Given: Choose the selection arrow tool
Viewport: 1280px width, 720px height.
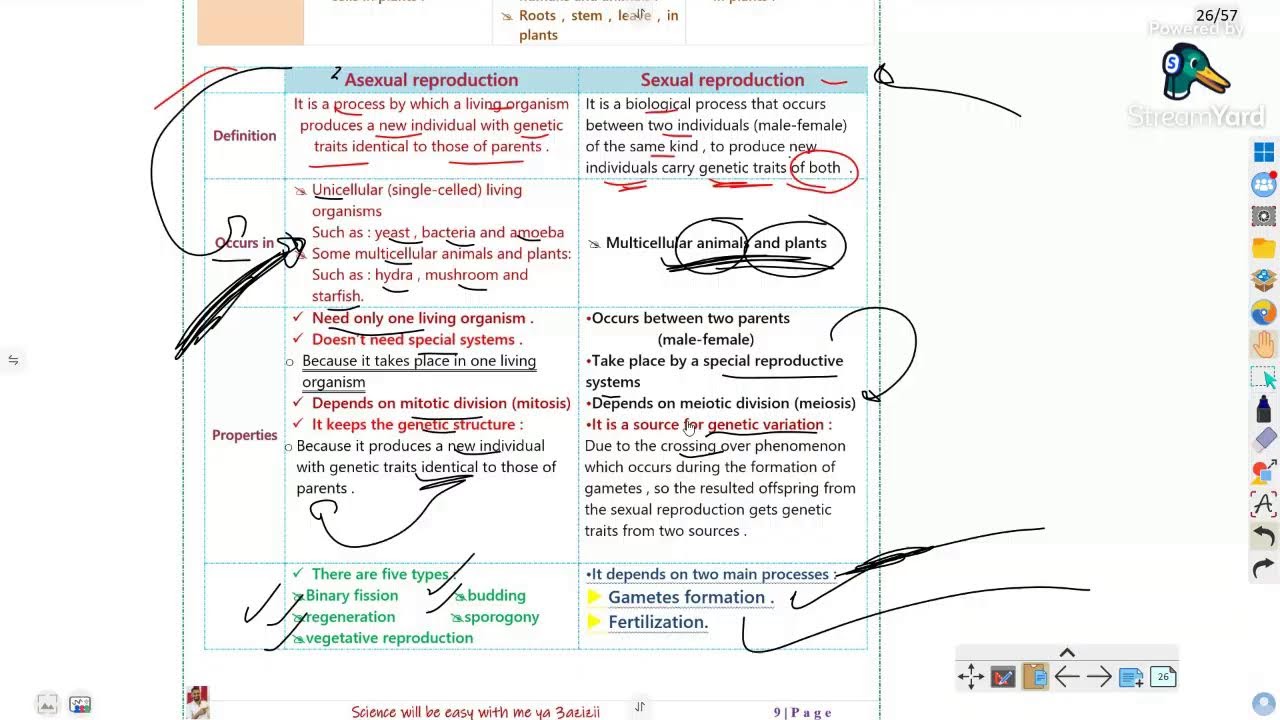Looking at the screenshot, I should click(1264, 378).
